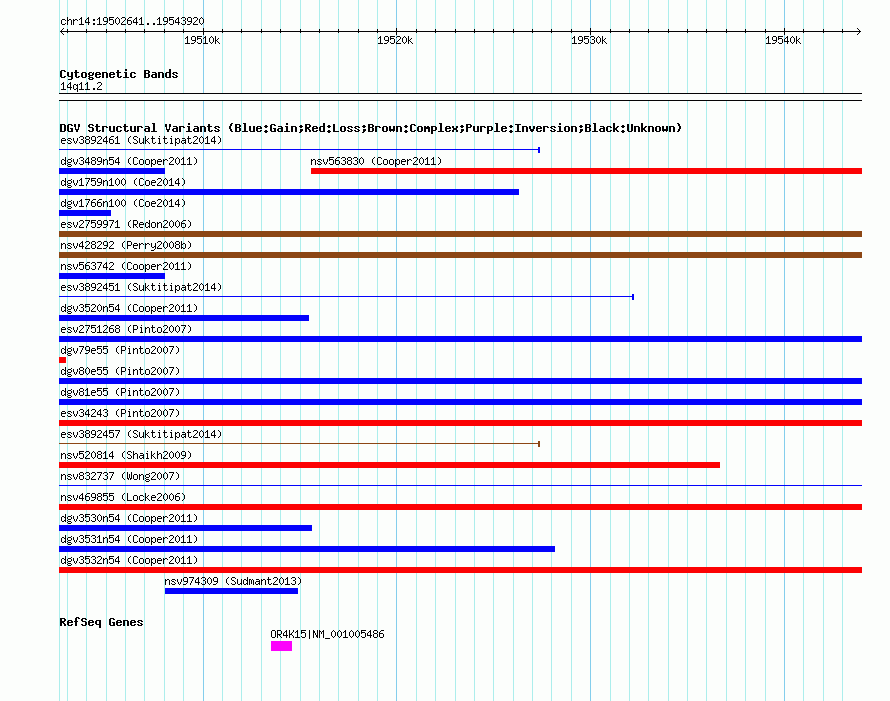This screenshot has height=701, width=890.
Task: Open the nsv563742 (Cooper2011) label
Action: 126,266
